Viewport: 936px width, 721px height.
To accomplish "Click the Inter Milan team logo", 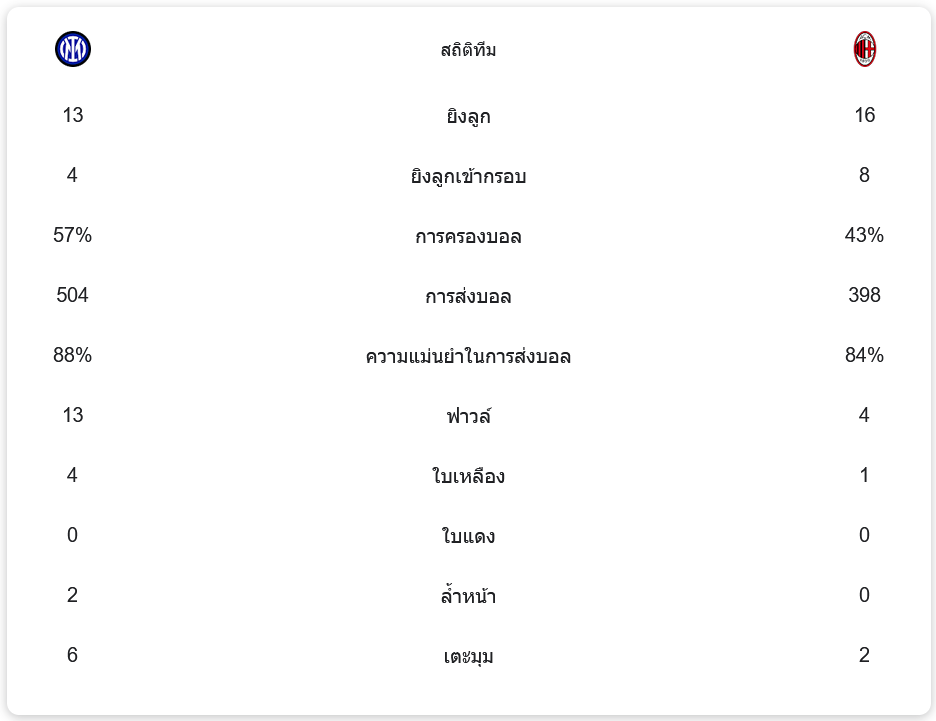I will point(73,49).
